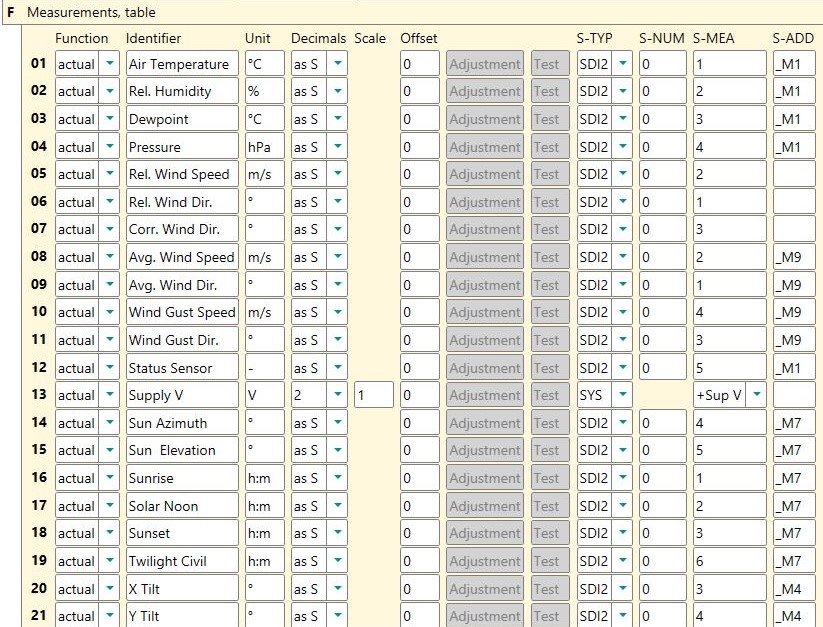Viewport: 823px width, 627px height.
Task: Click Adjustment button for Wind Gust Speed
Action: point(484,312)
